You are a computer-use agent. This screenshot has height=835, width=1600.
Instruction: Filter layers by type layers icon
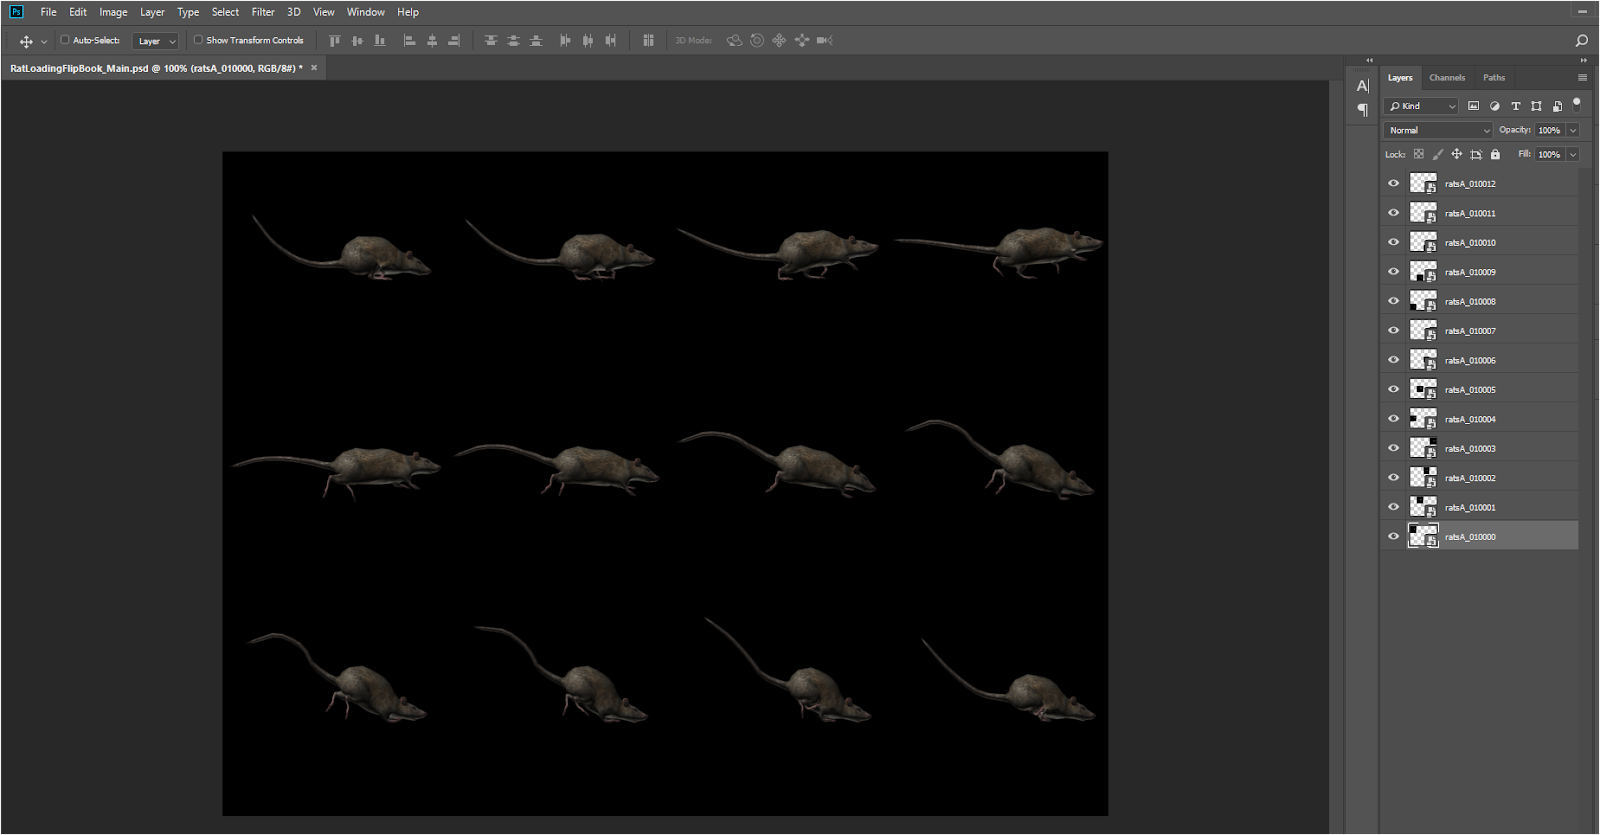click(x=1515, y=106)
